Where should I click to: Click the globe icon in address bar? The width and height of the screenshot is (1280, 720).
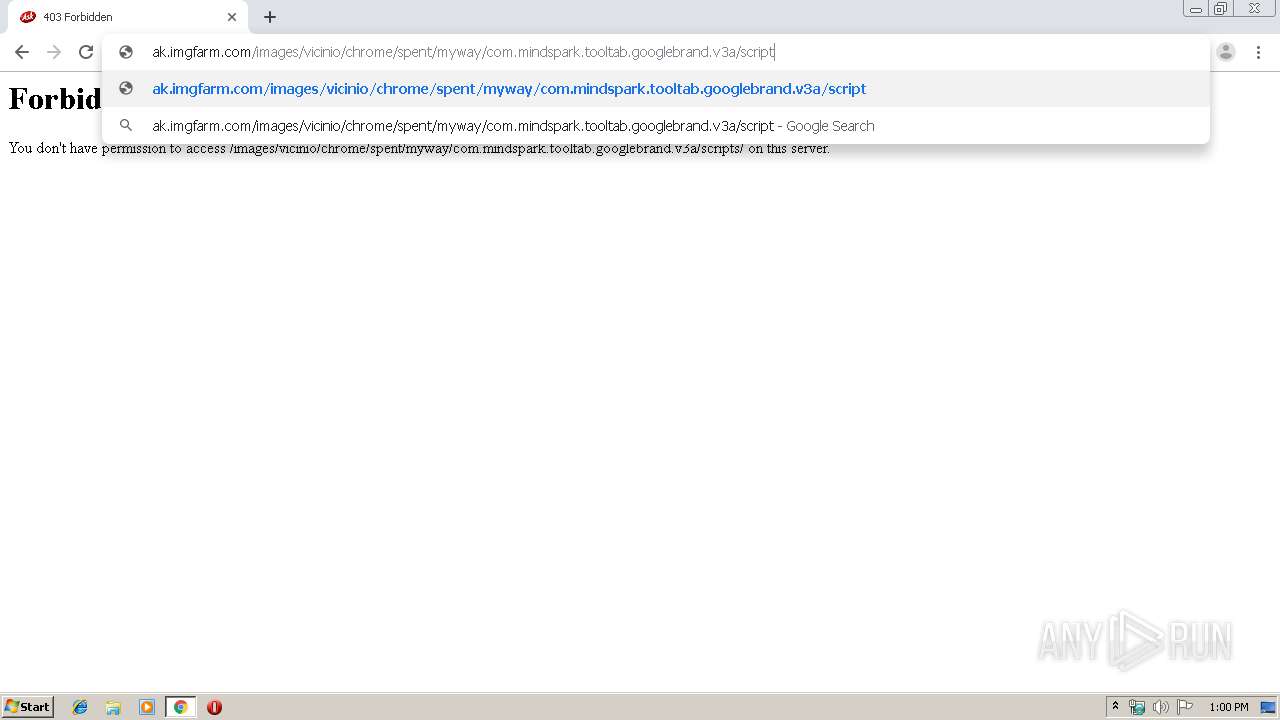[126, 52]
